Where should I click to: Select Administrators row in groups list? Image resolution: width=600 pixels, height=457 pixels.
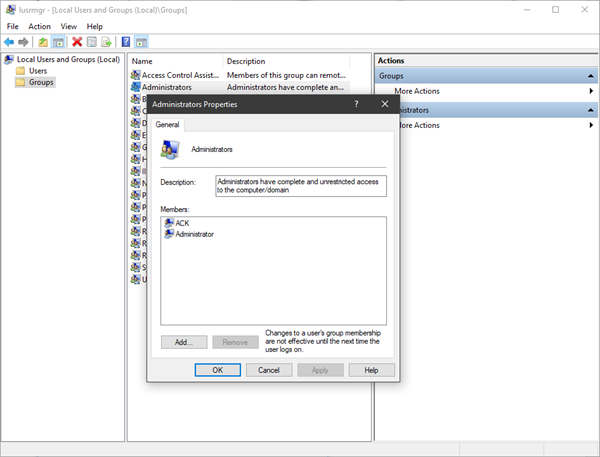coord(240,87)
